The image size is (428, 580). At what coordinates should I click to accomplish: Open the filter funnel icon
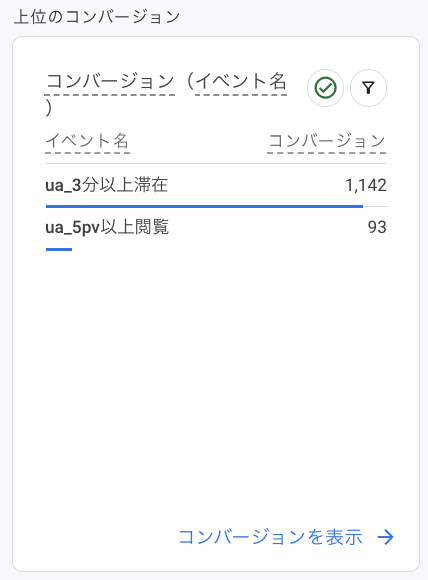(x=368, y=88)
